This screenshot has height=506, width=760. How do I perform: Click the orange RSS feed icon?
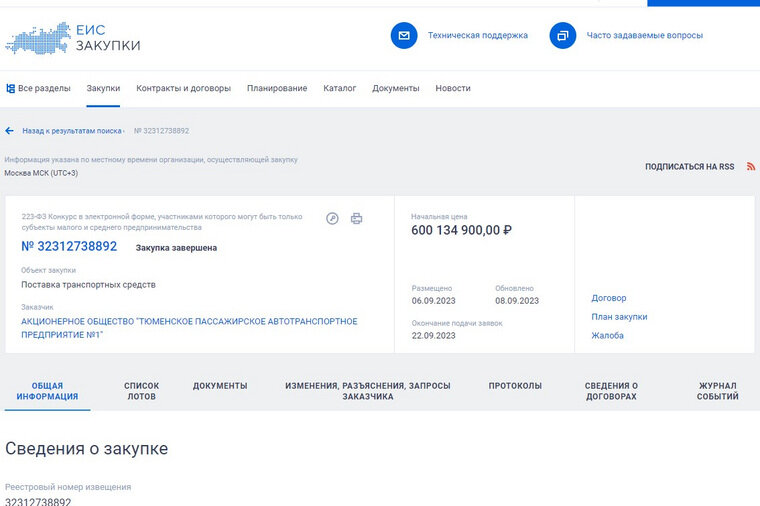click(x=751, y=166)
